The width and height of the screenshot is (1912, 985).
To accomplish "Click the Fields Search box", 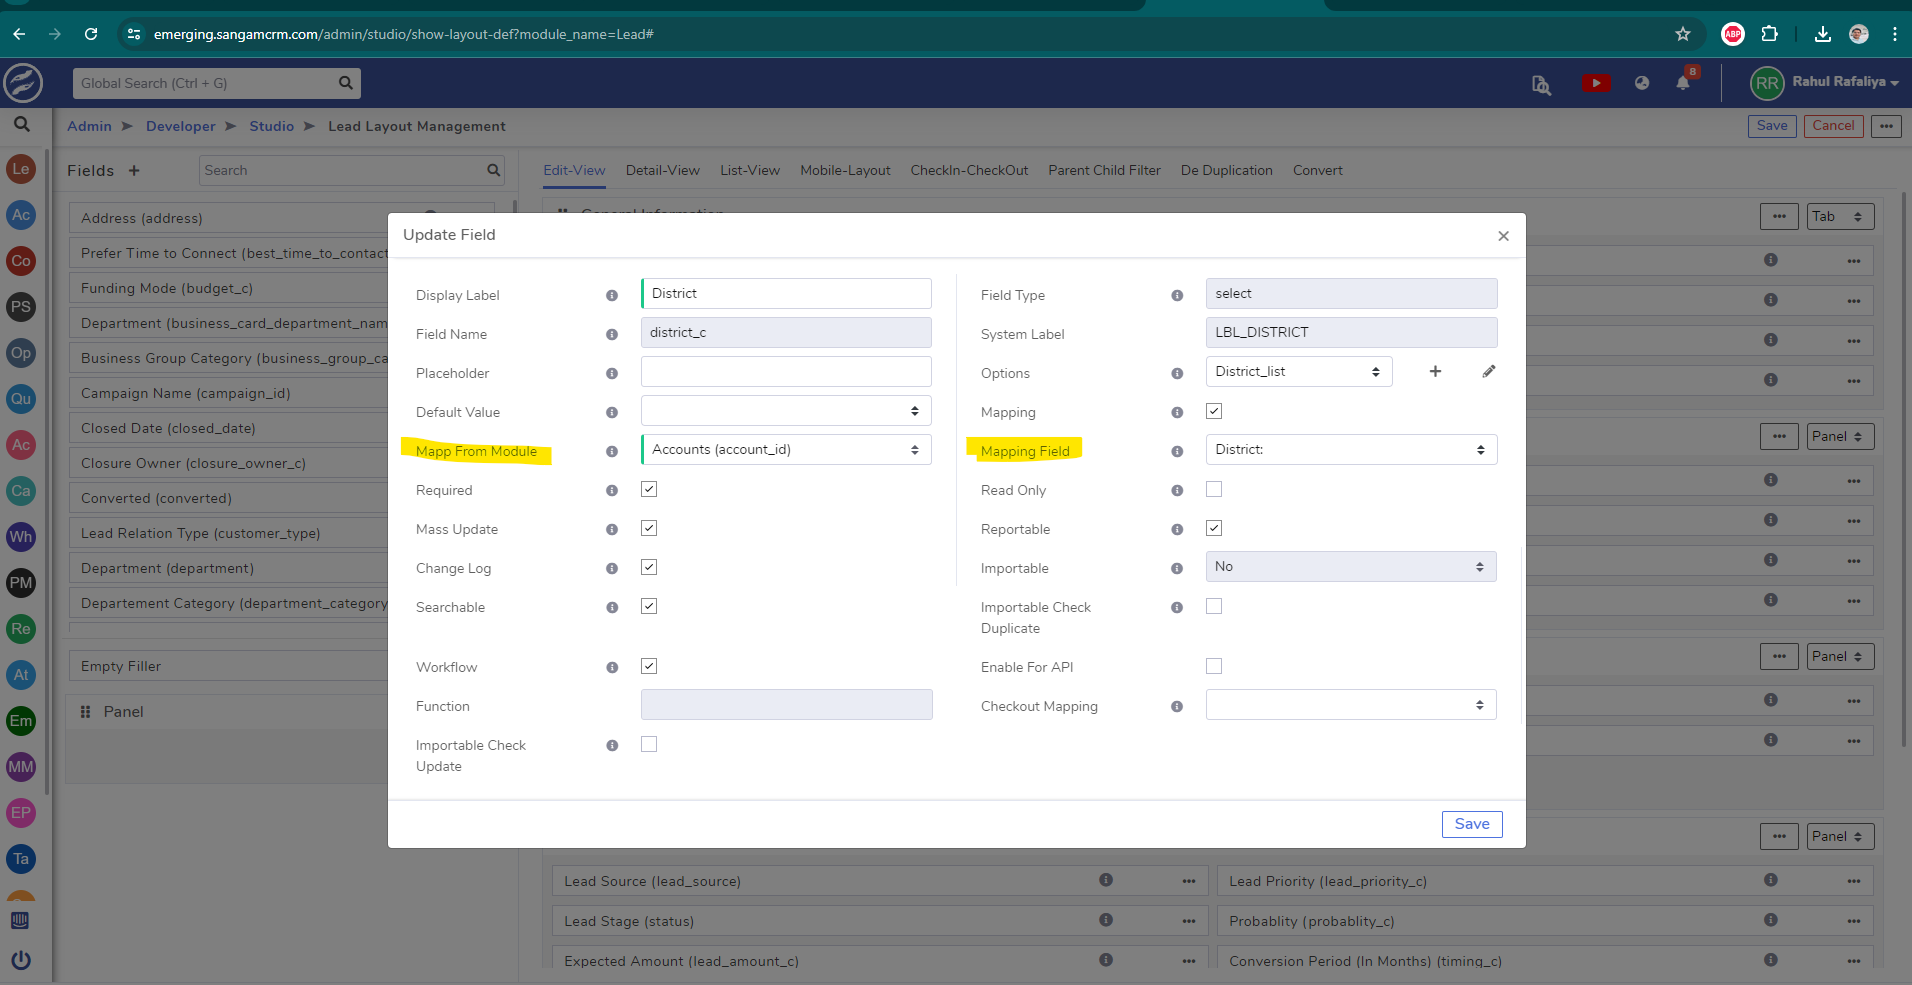I will (352, 171).
